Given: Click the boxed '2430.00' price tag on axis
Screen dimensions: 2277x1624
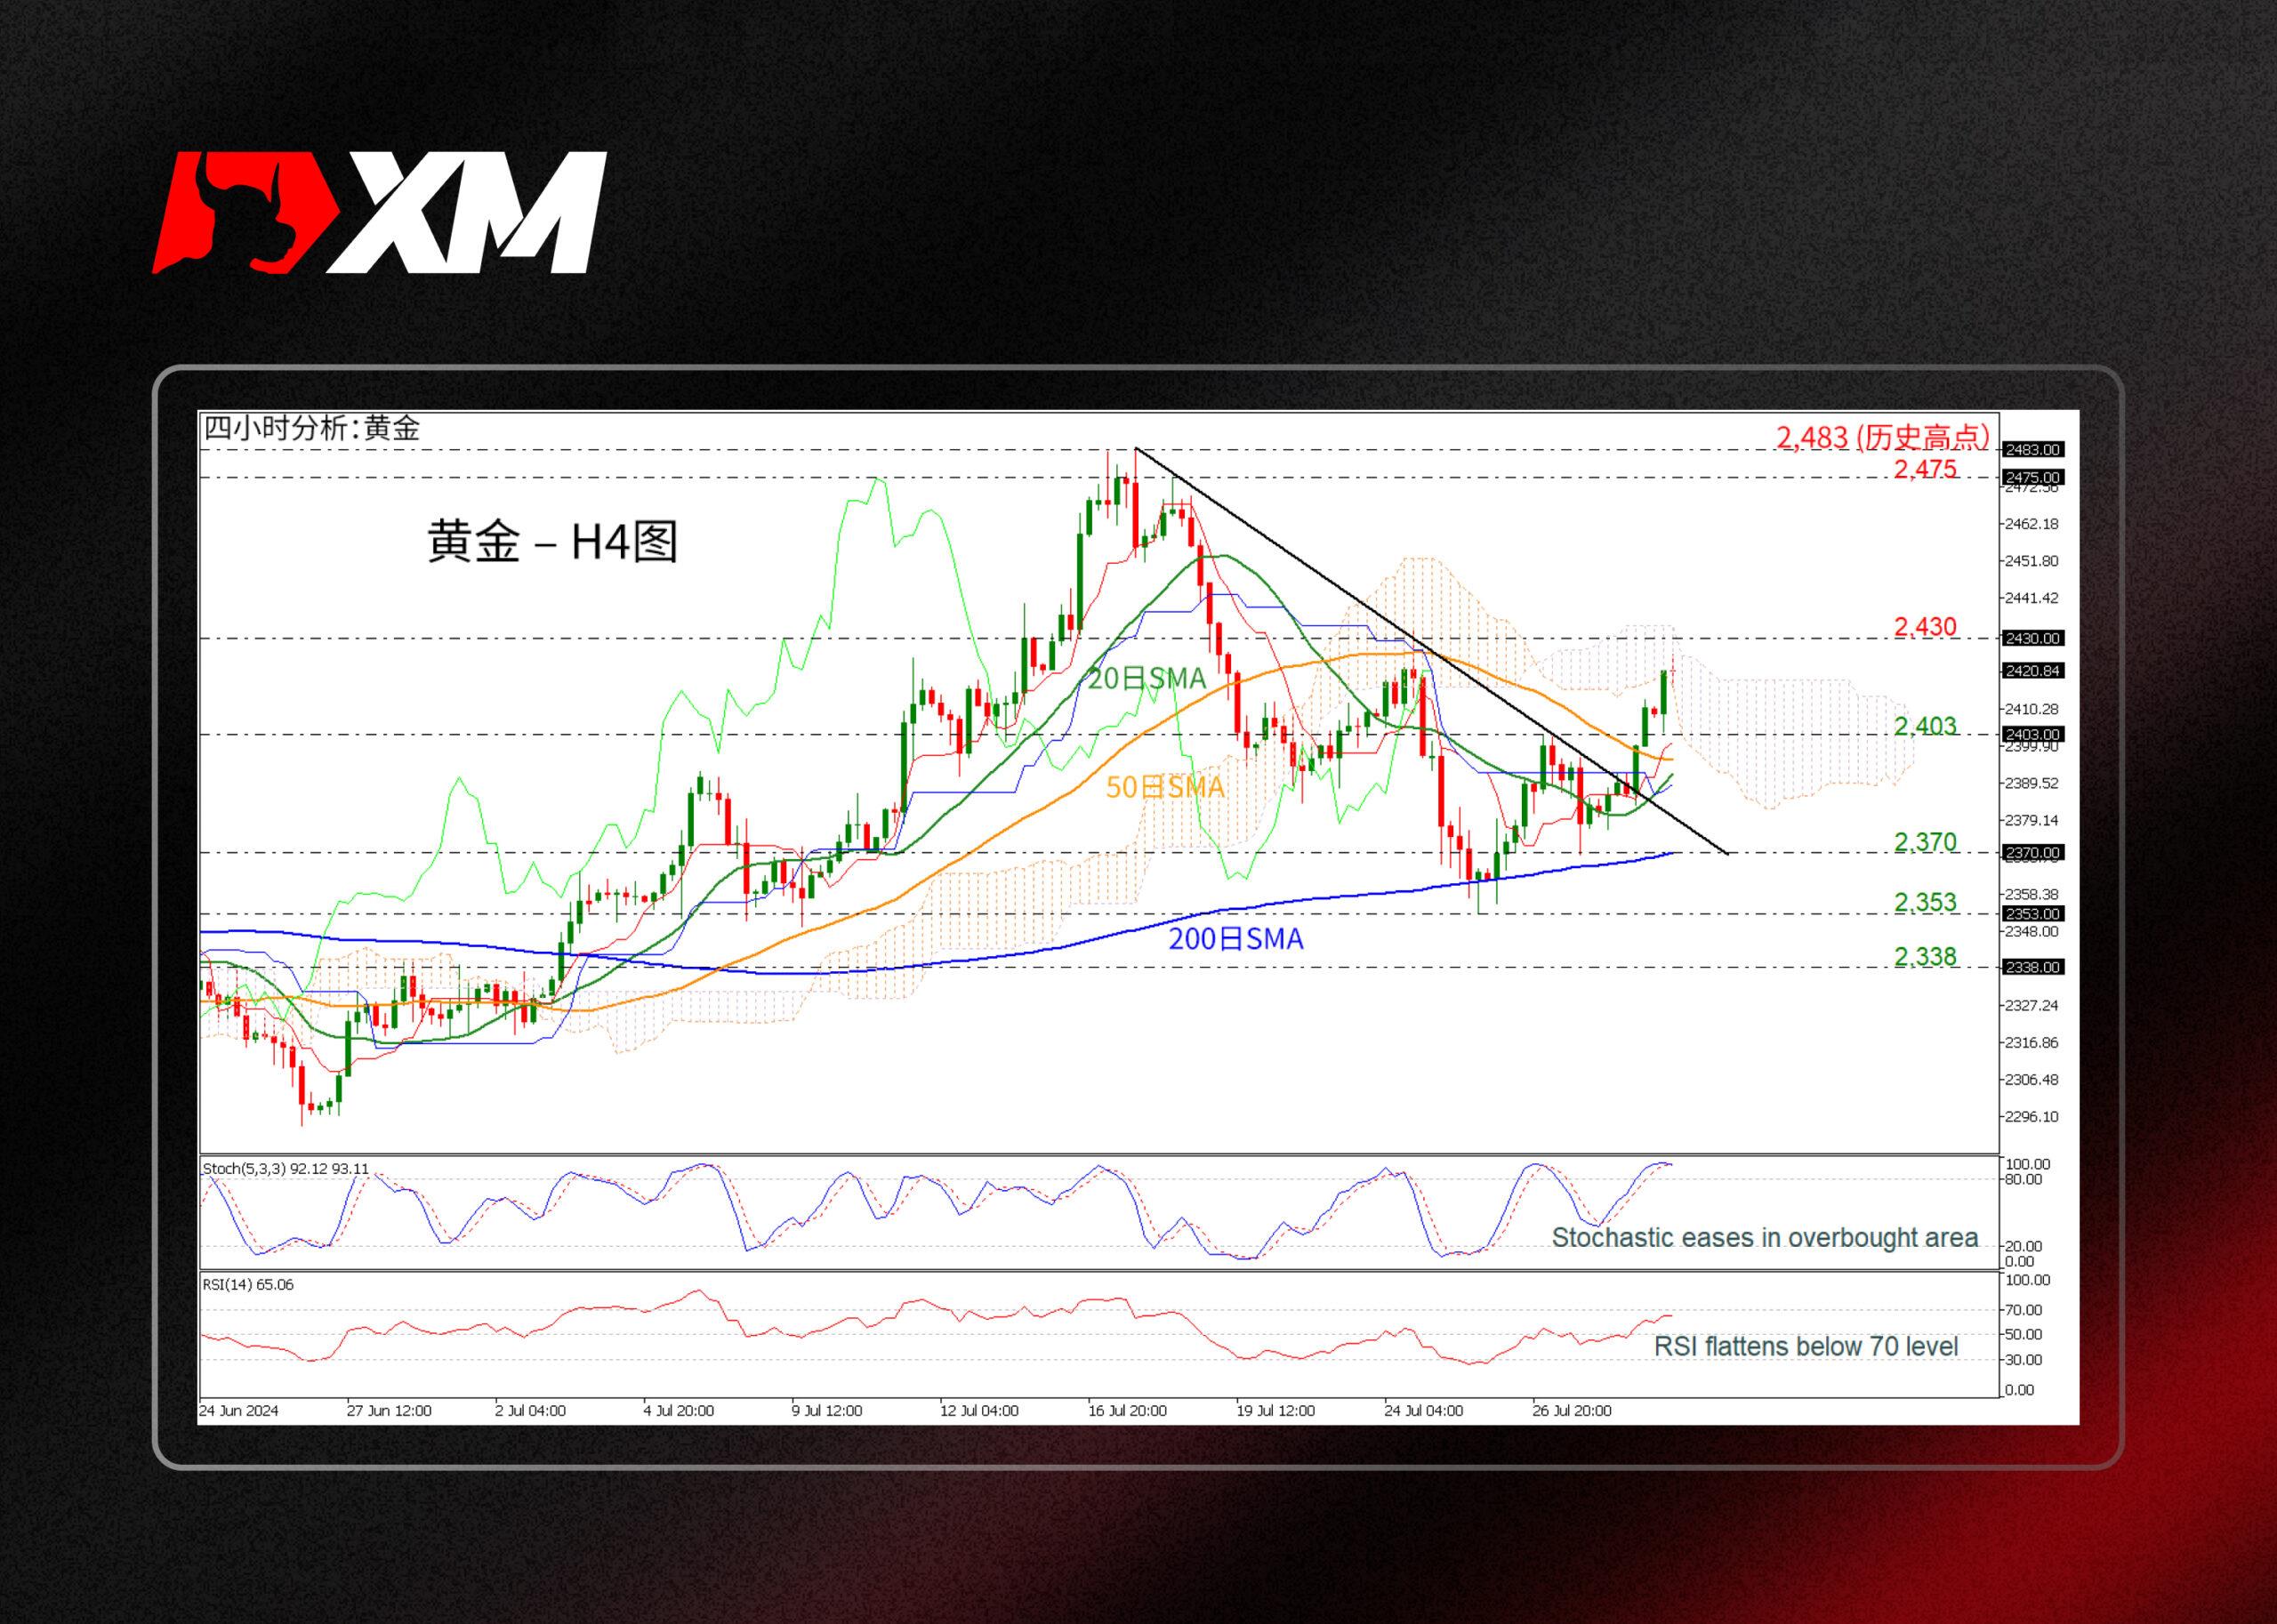Looking at the screenshot, I should (x=2033, y=638).
